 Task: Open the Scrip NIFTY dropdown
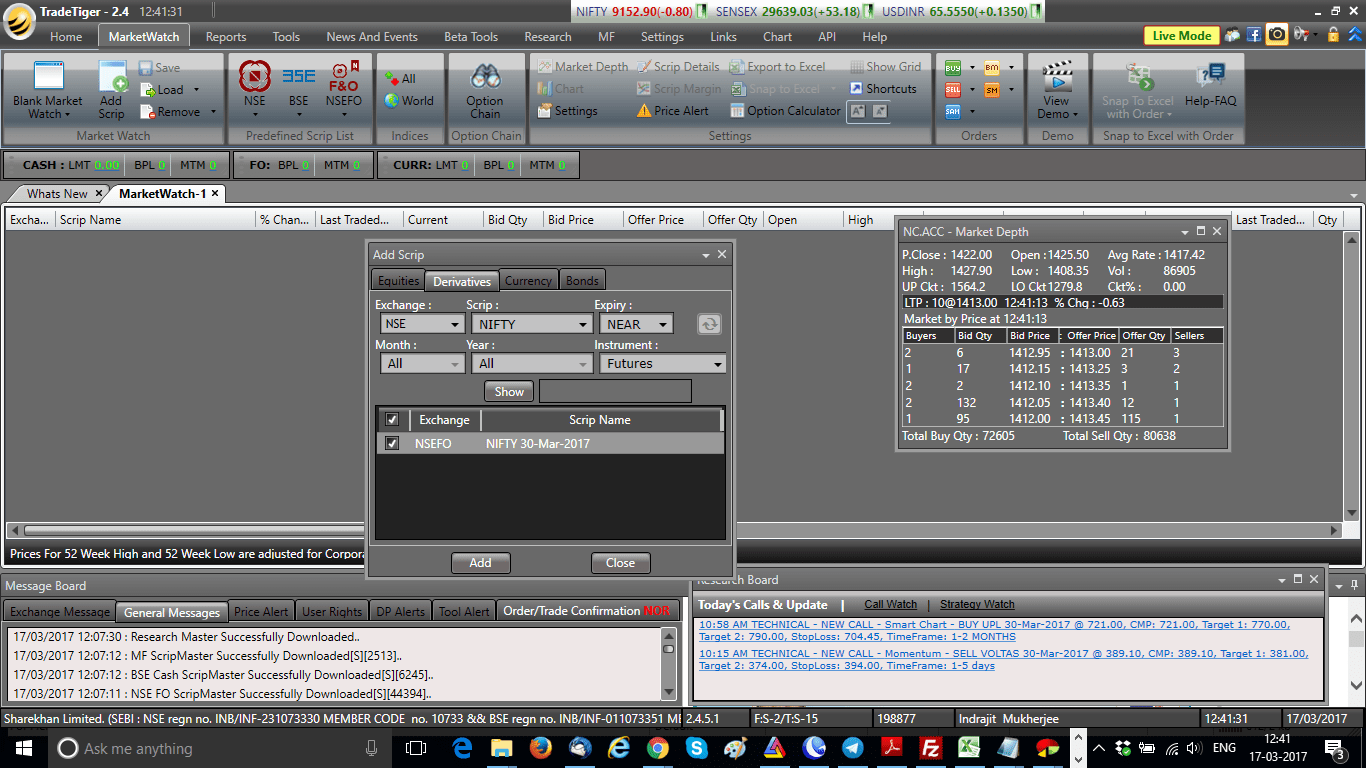coord(533,324)
